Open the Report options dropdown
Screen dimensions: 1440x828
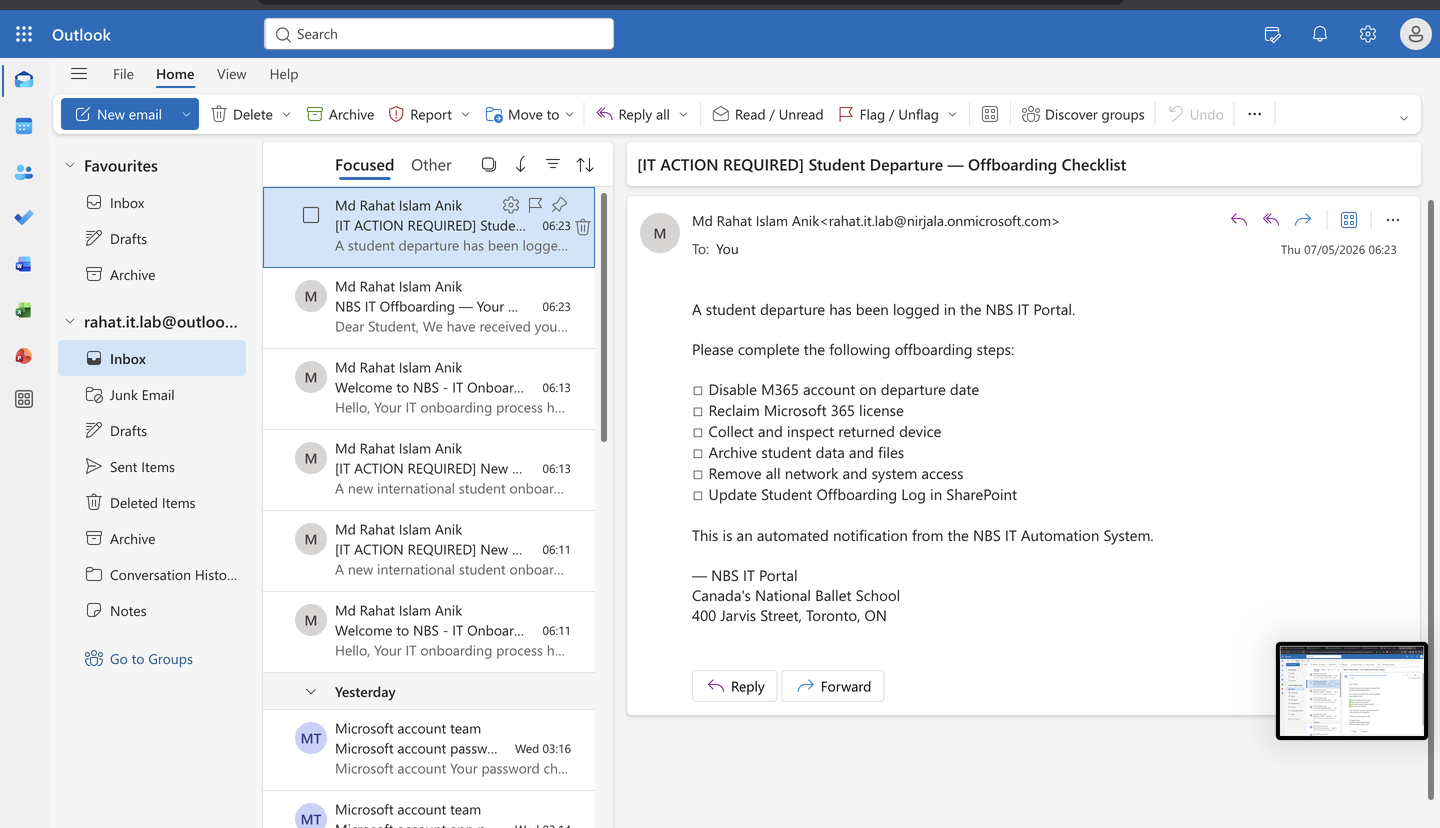(465, 114)
